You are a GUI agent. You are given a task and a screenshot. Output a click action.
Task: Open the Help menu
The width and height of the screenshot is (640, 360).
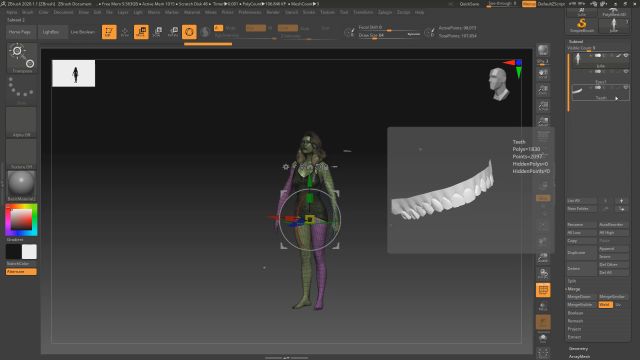point(419,12)
